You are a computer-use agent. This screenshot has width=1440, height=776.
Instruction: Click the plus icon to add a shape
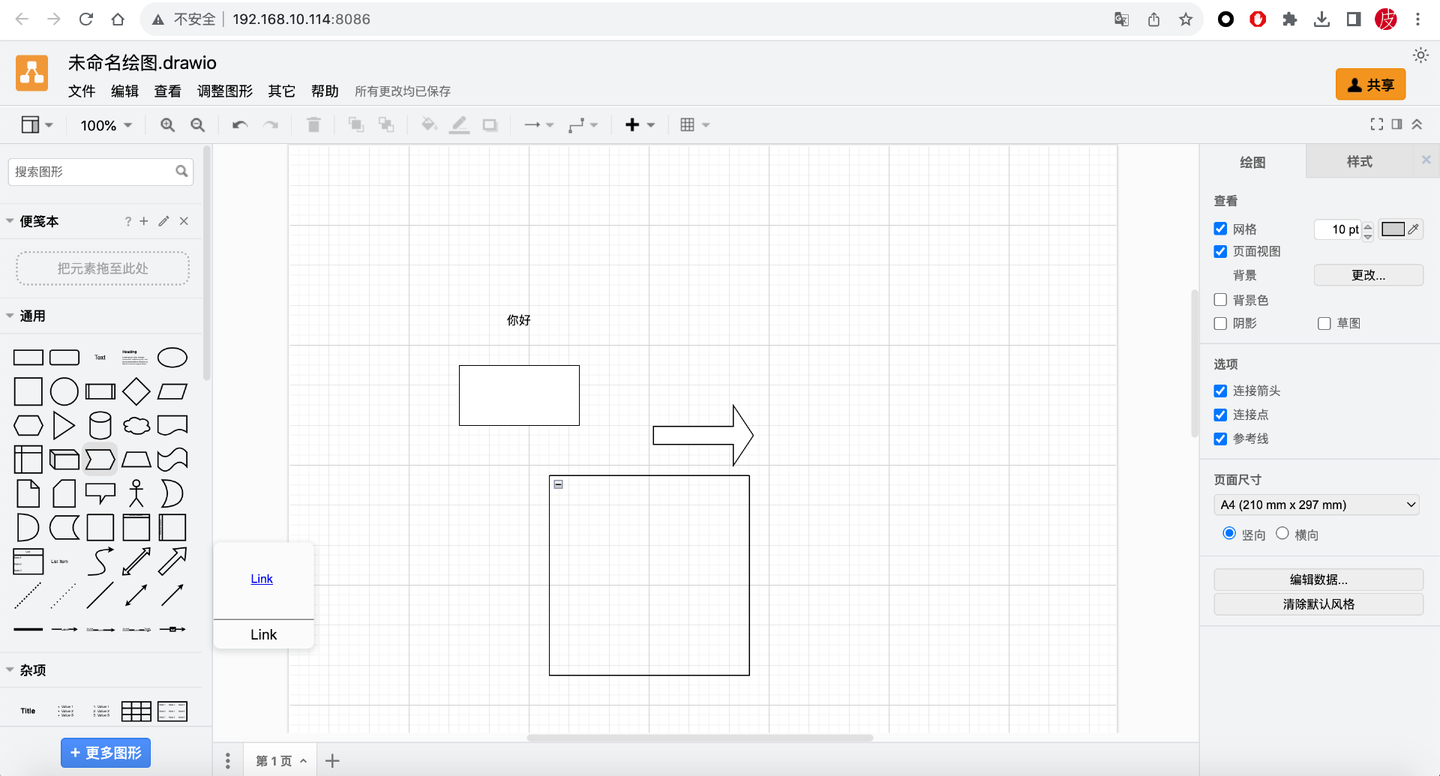coord(634,124)
